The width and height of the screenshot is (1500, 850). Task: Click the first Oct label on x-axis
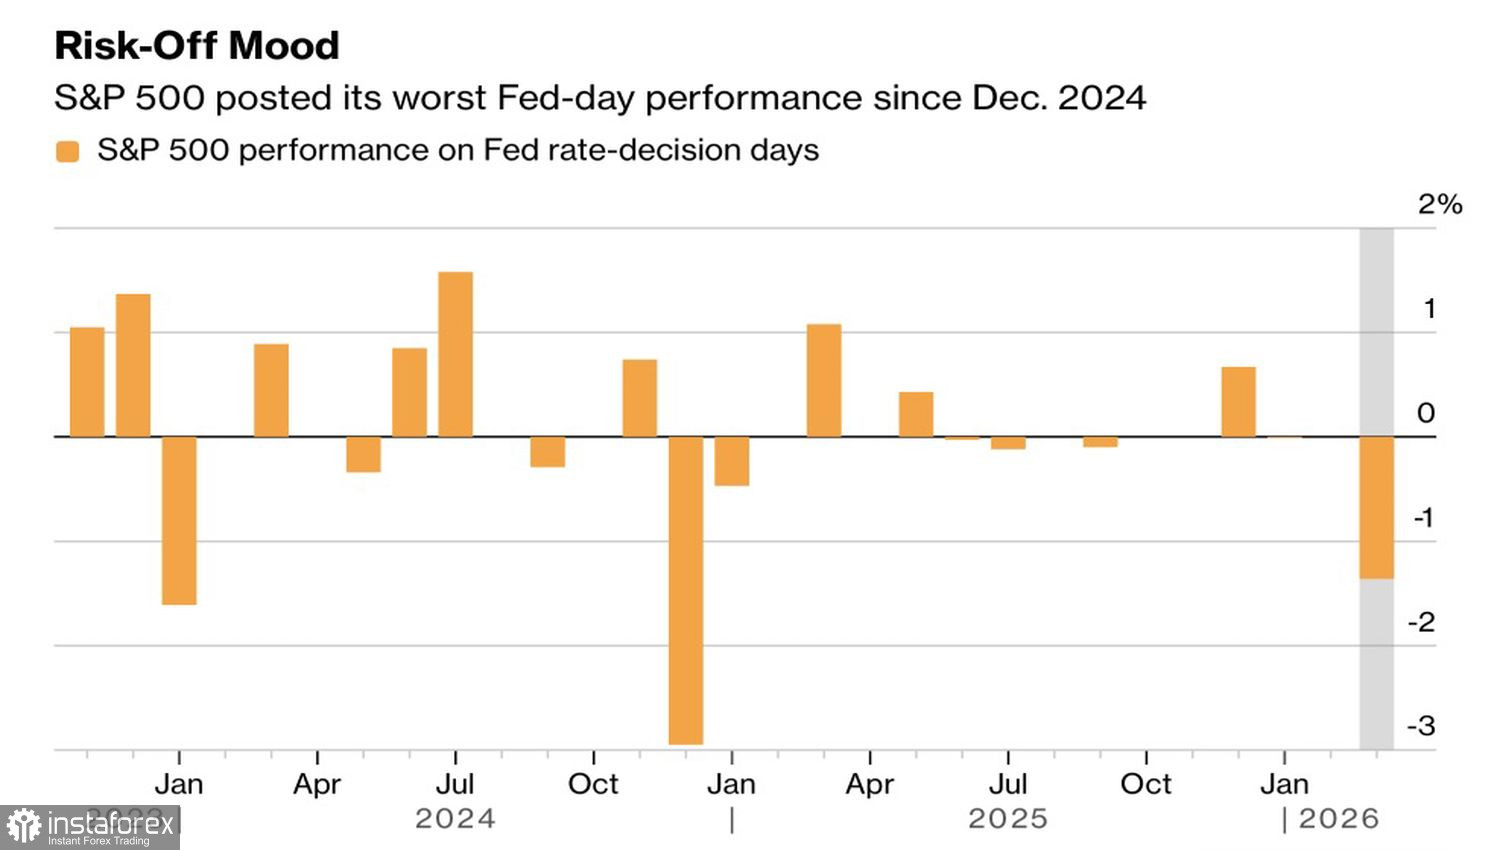pos(593,784)
